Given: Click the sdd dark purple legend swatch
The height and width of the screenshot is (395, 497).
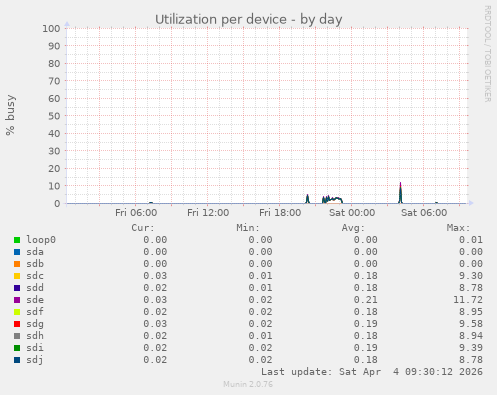Looking at the screenshot, I should point(17,288).
